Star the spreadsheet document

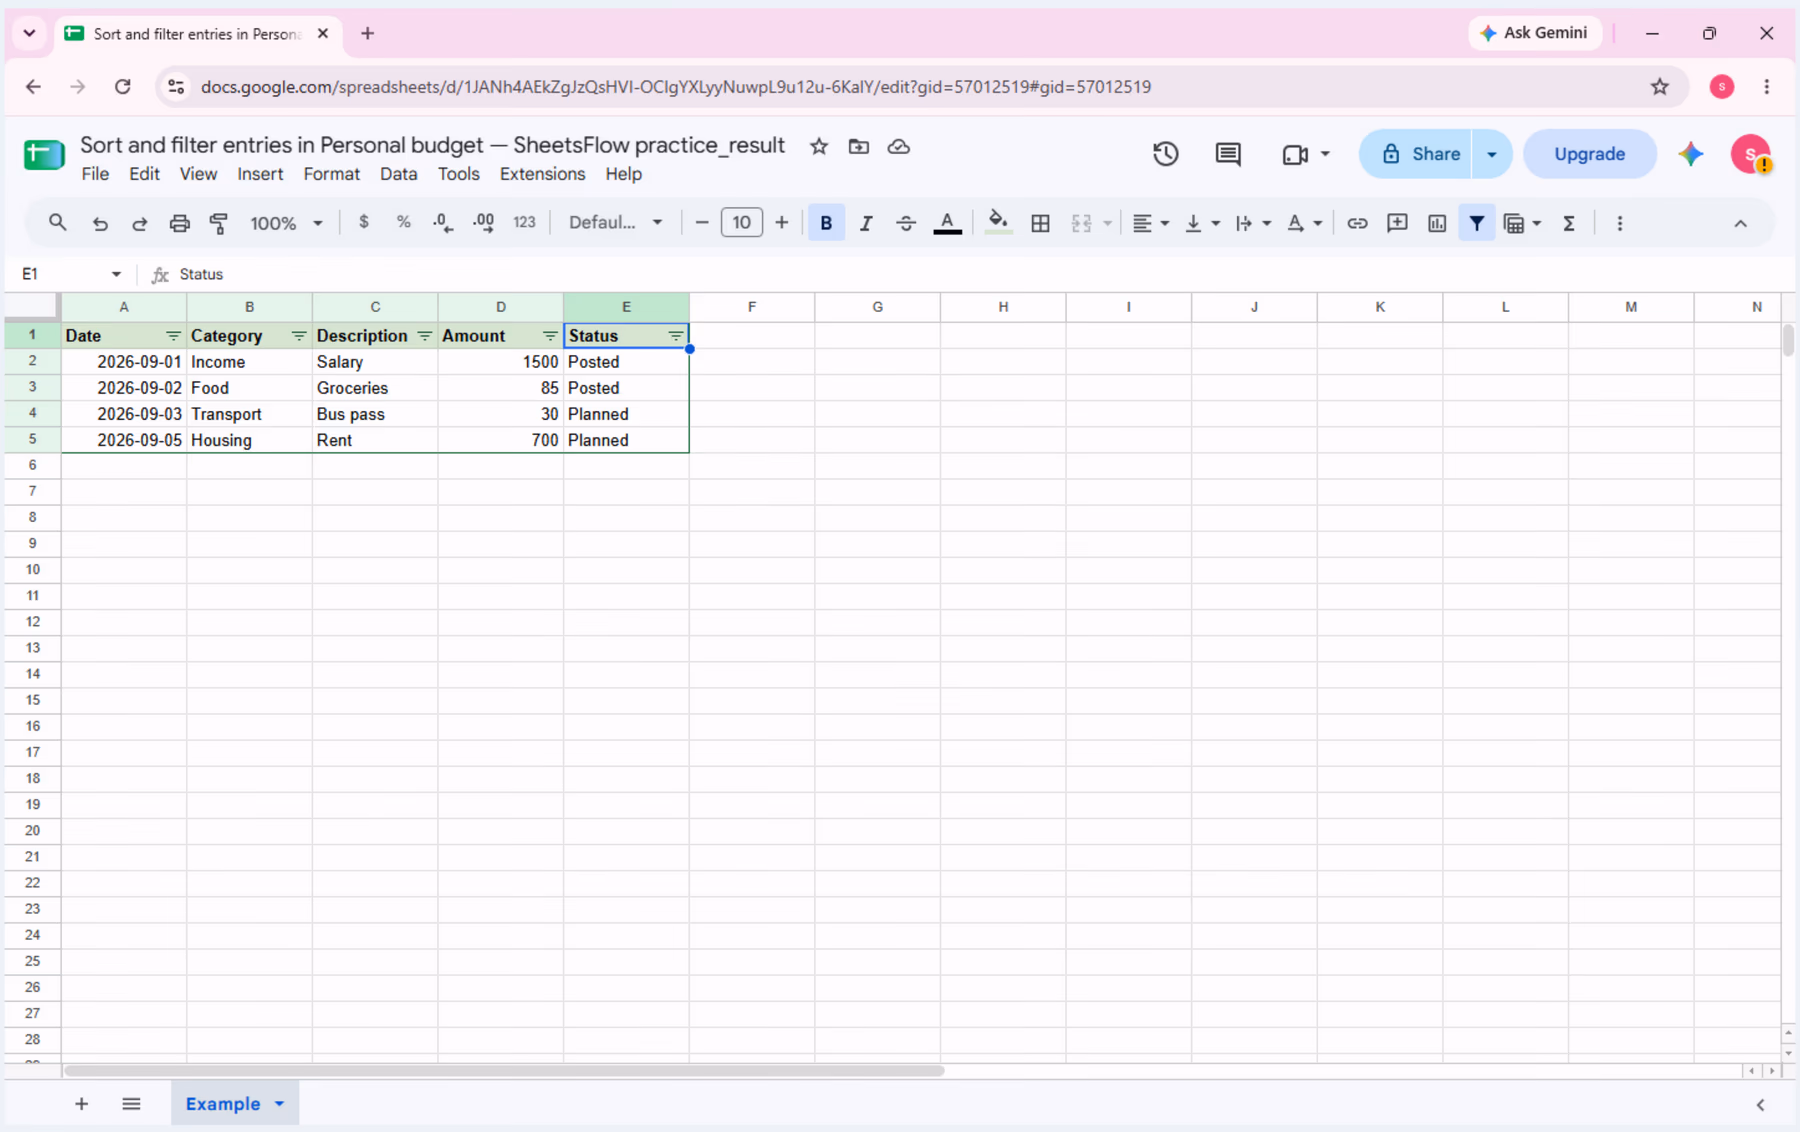click(819, 146)
